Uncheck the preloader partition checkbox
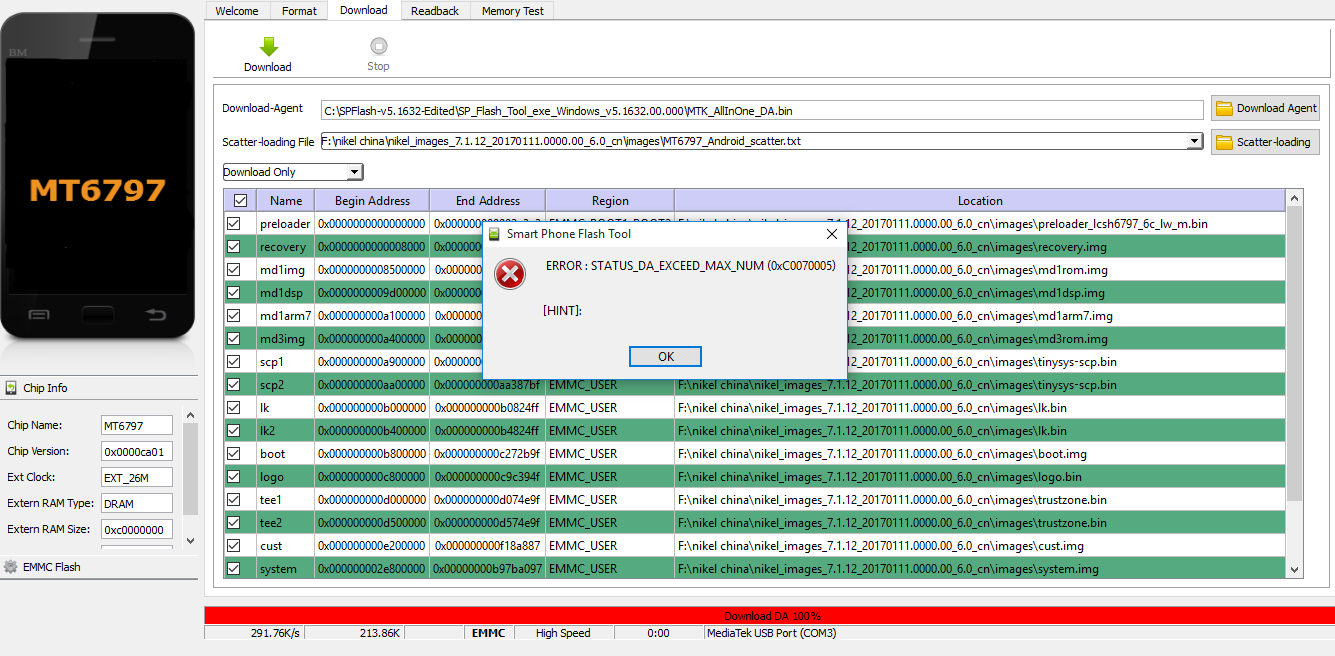Viewport: 1335px width, 656px height. [x=234, y=224]
